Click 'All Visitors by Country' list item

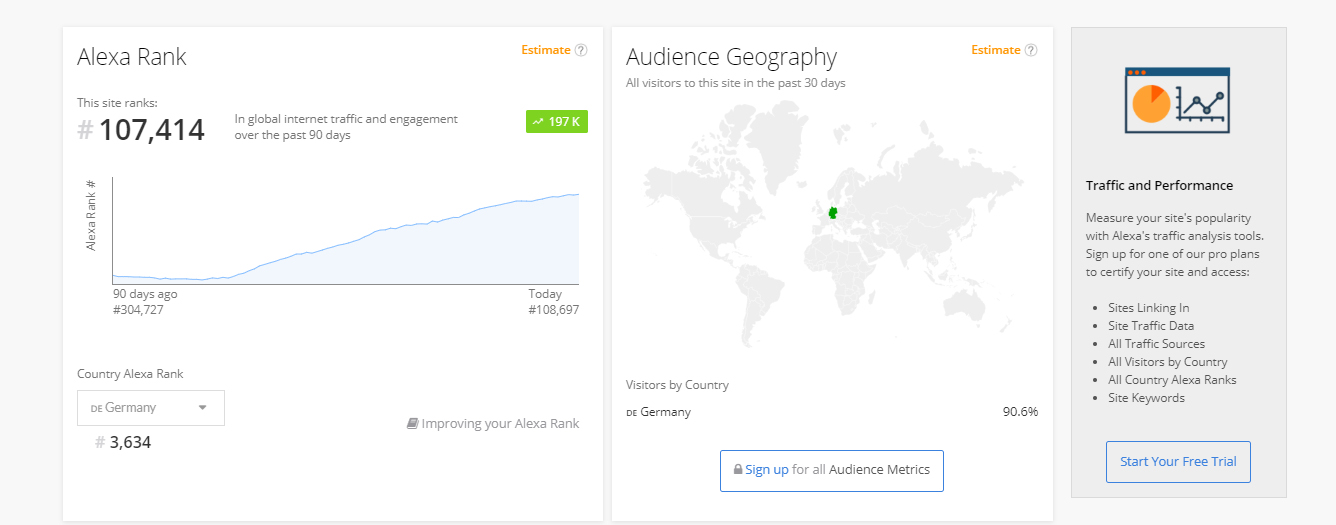click(x=1168, y=362)
